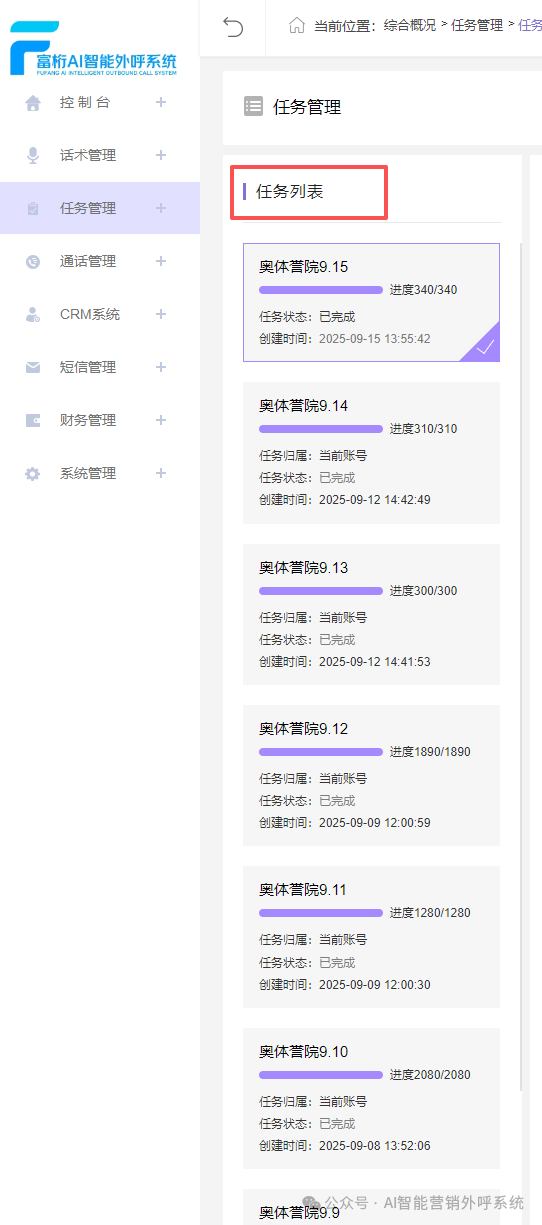Image resolution: width=542 pixels, height=1225 pixels.
Task: Click progress bar of 奥体营院9.15
Action: pos(321,290)
